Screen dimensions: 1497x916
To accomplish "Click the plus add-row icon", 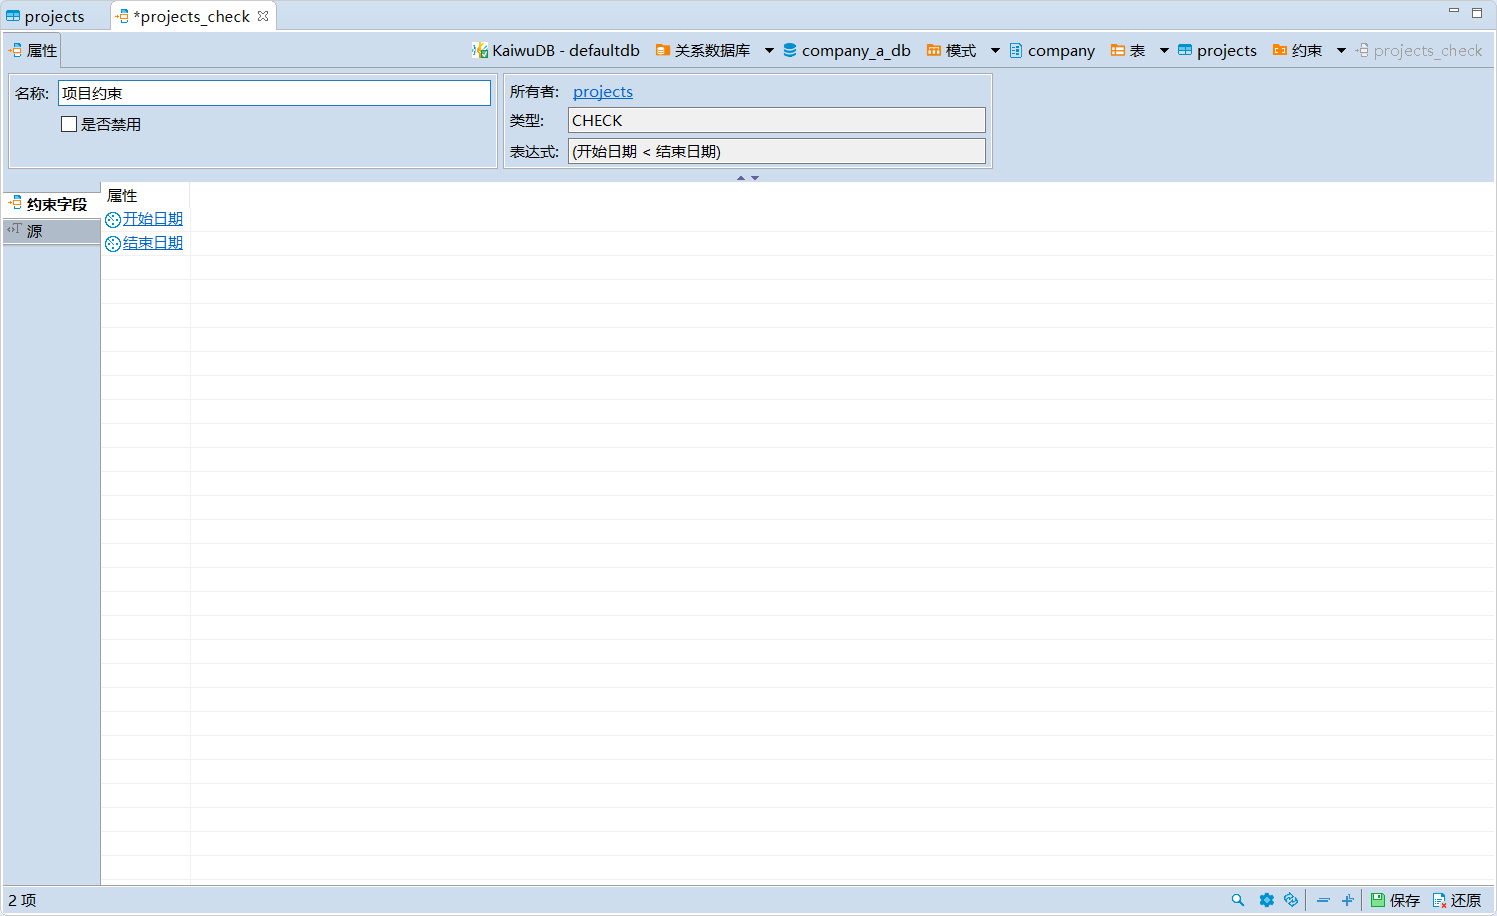I will pos(1347,900).
